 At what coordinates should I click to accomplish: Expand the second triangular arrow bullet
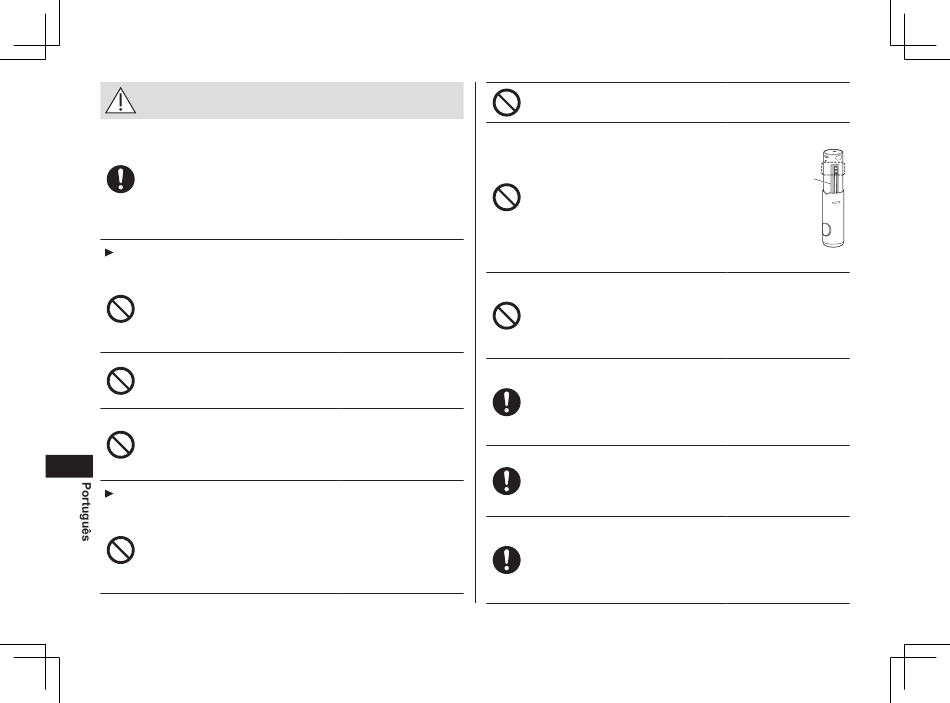[109, 494]
